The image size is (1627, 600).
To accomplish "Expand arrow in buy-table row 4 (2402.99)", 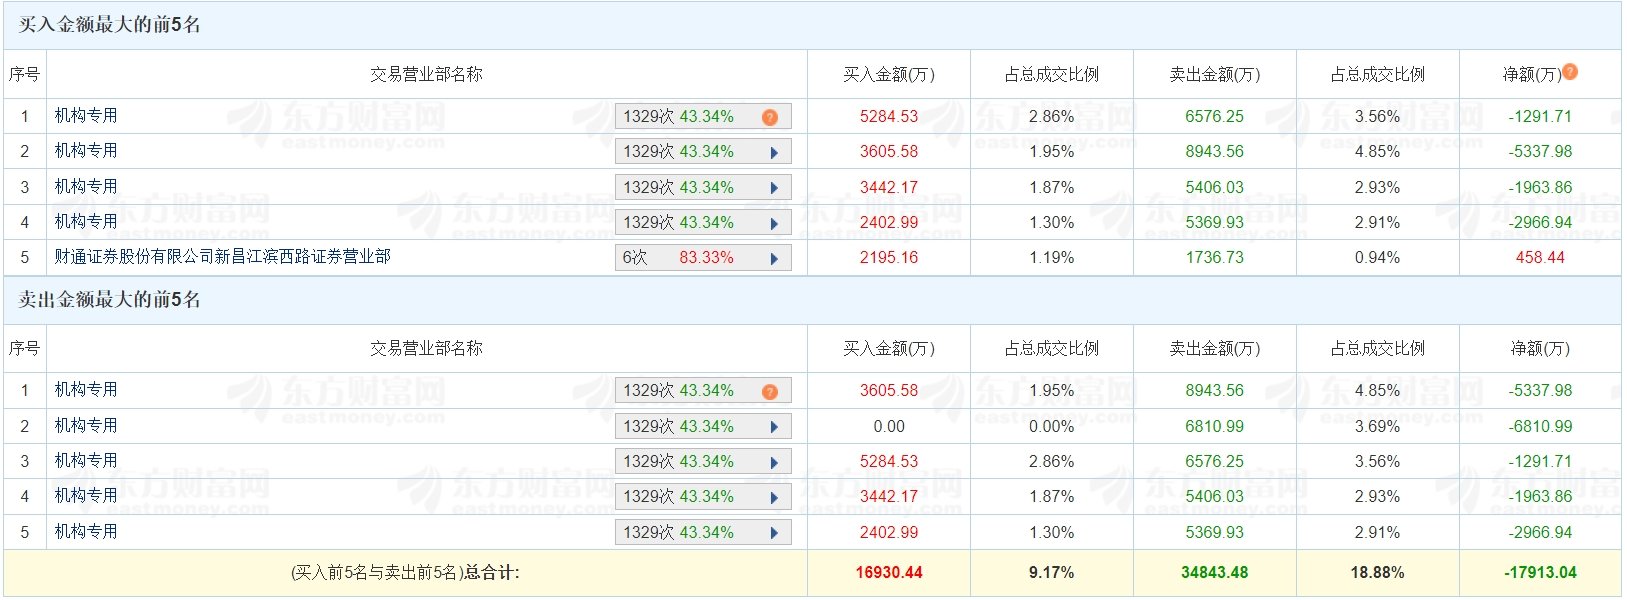I will point(774,224).
